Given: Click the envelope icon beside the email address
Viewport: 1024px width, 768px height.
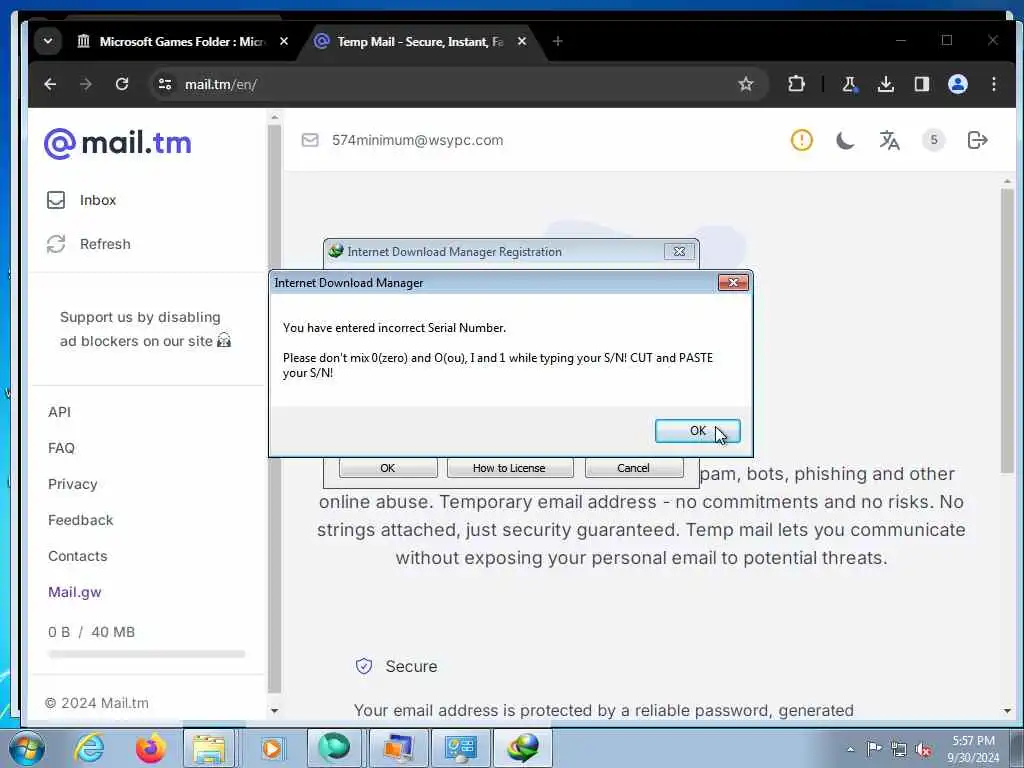Looking at the screenshot, I should 310,140.
